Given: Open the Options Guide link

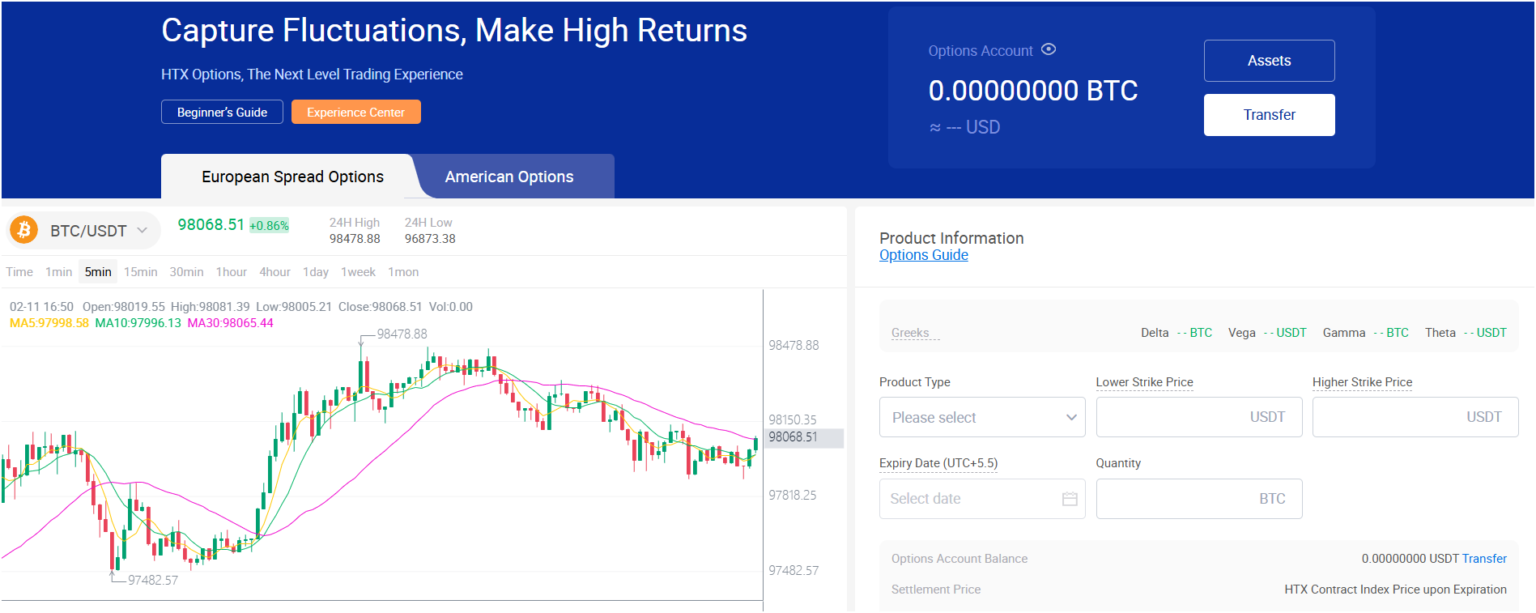Looking at the screenshot, I should click(x=924, y=255).
